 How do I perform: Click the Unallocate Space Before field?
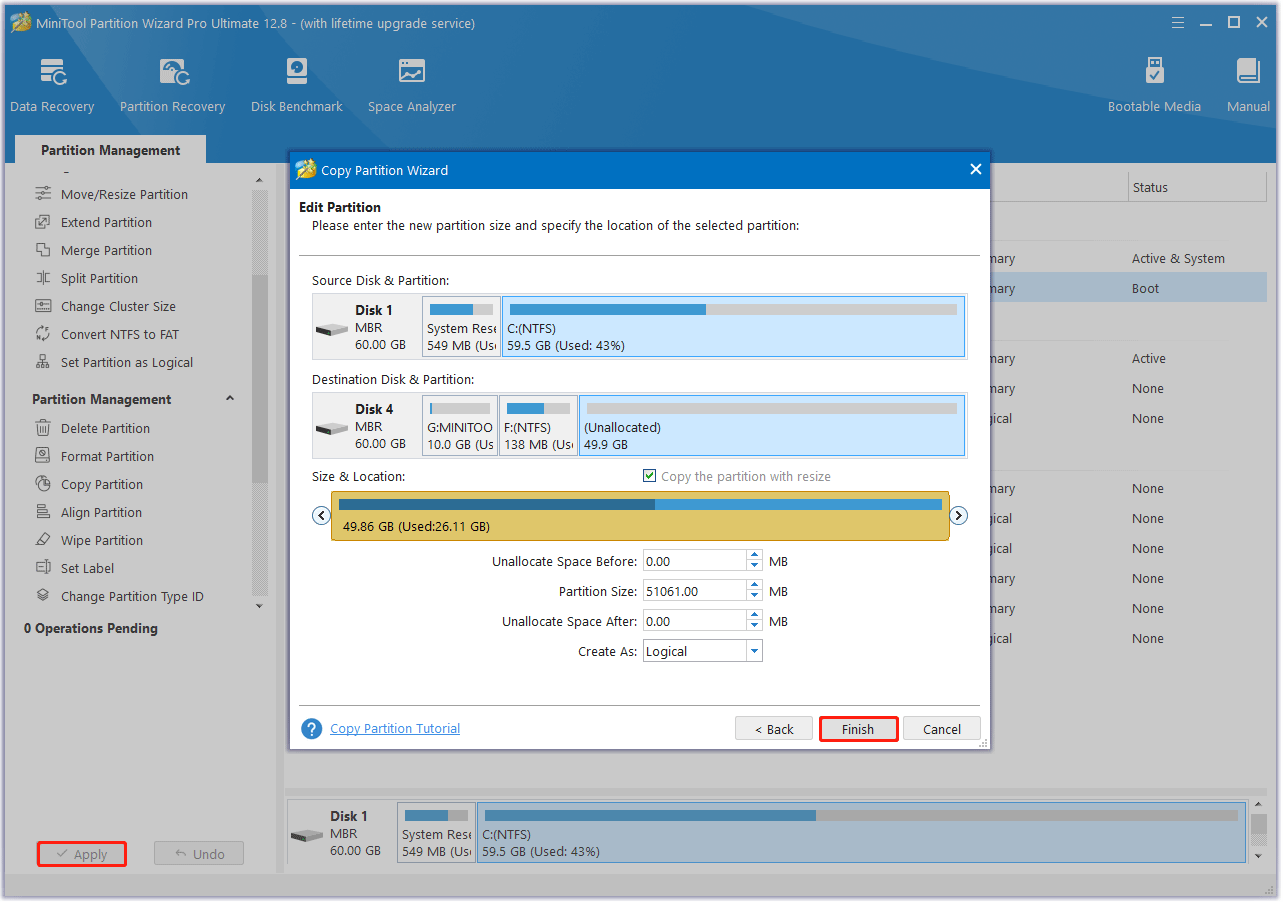point(695,561)
